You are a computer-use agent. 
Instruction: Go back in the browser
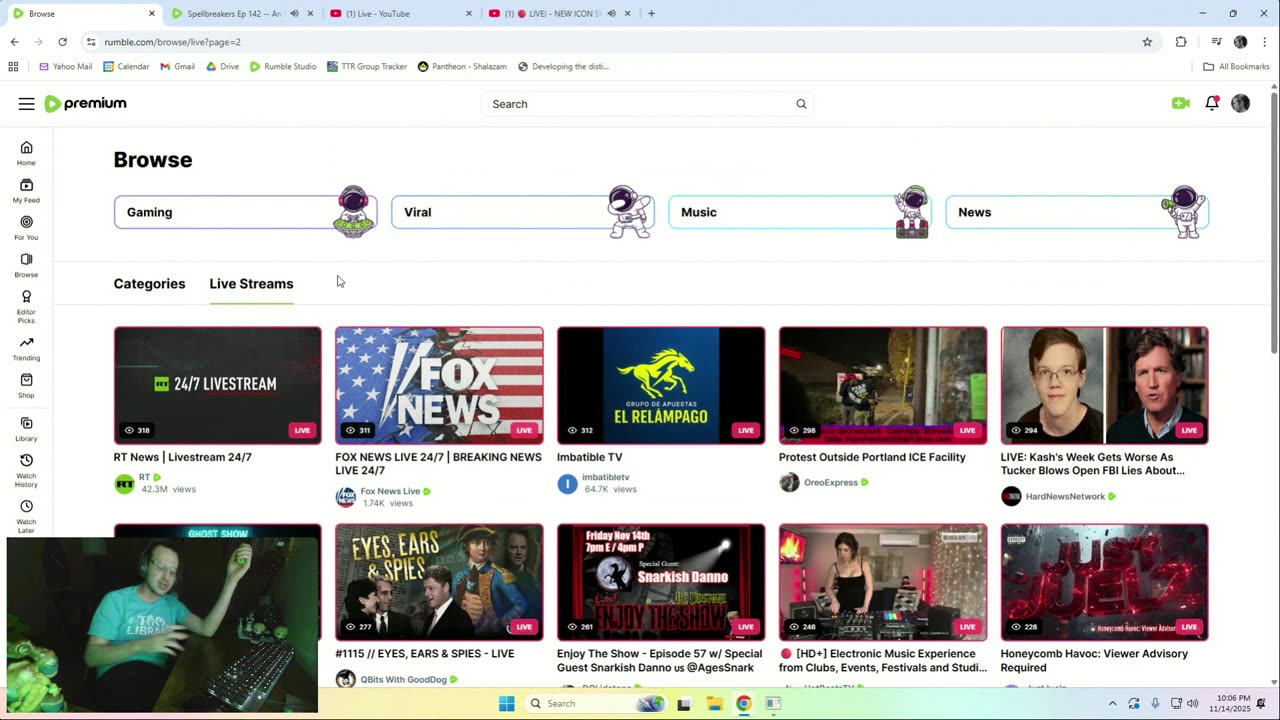[x=14, y=42]
